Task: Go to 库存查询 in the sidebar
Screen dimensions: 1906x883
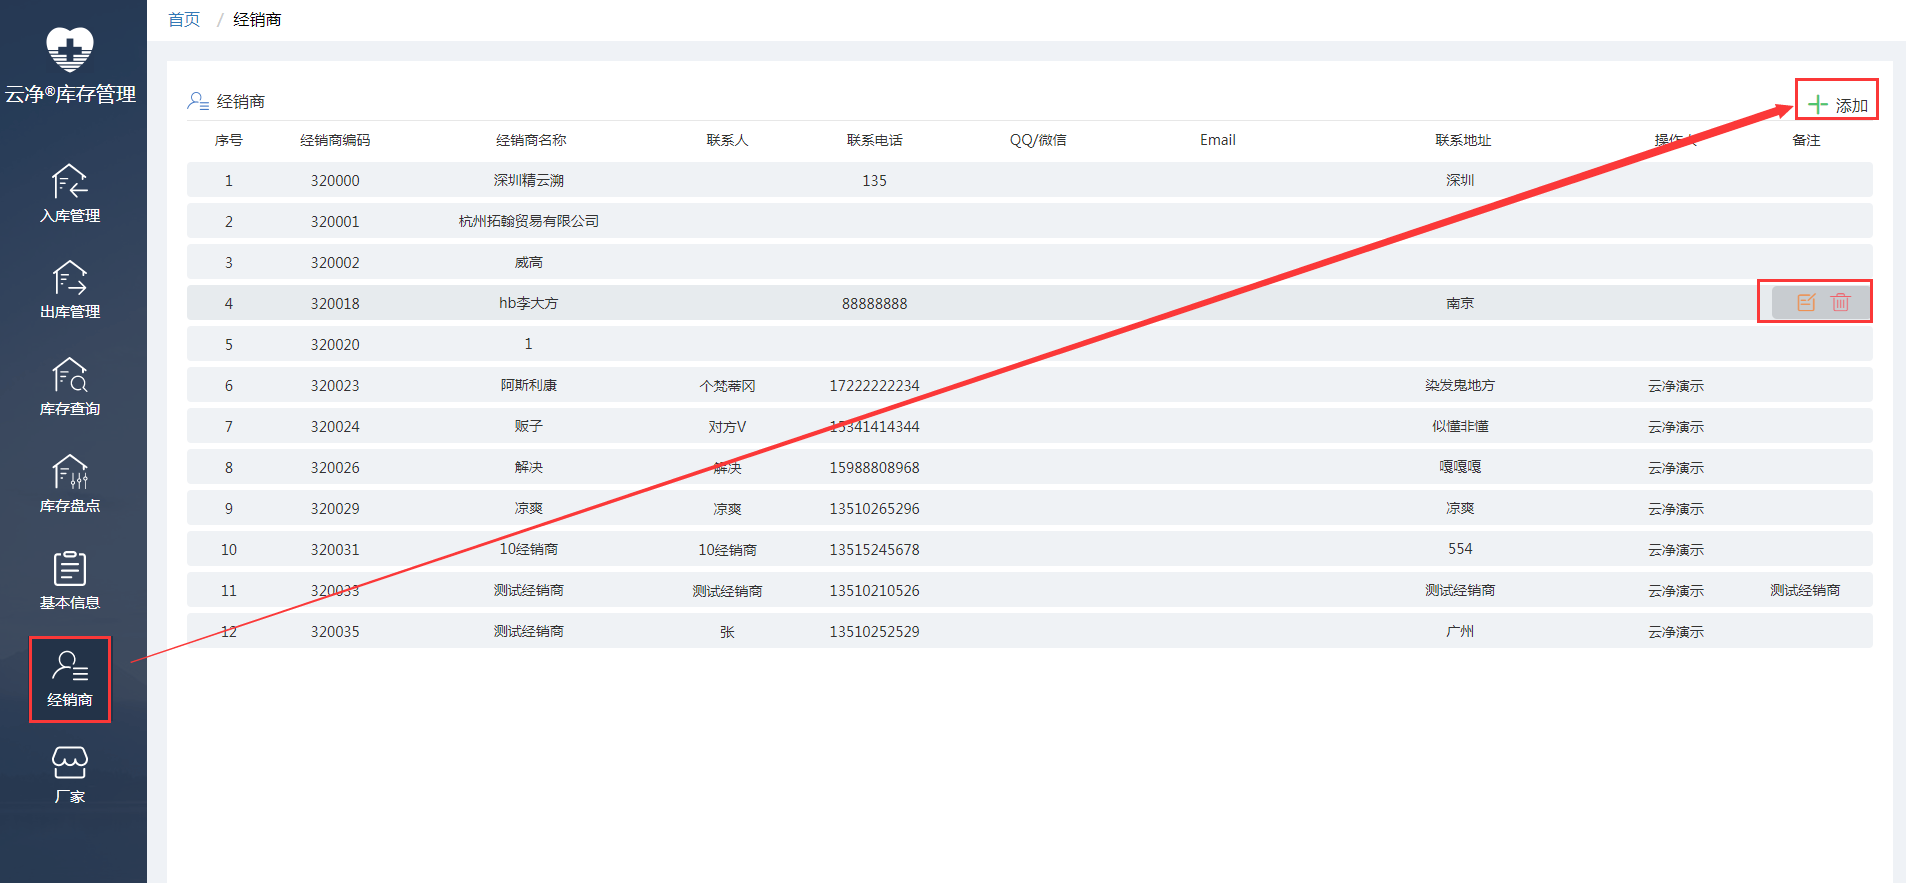Action: (x=70, y=387)
